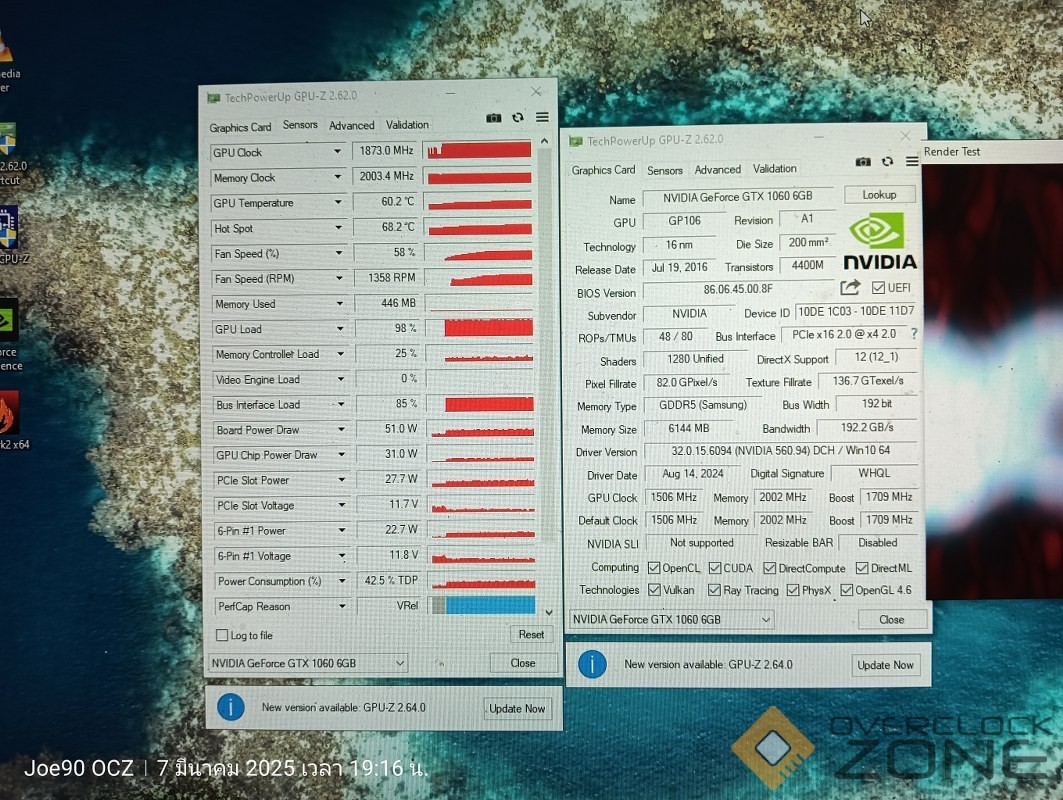Click Update Now in right notification

[x=885, y=665]
